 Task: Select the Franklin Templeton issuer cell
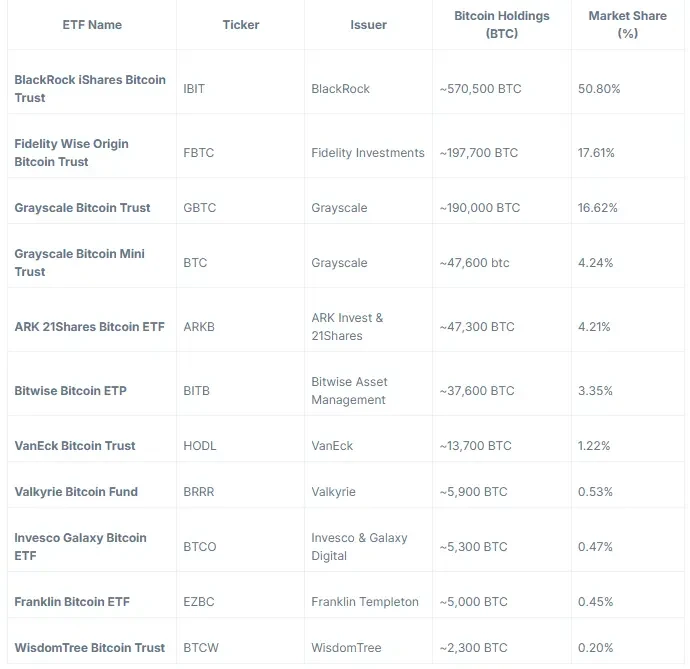365,602
